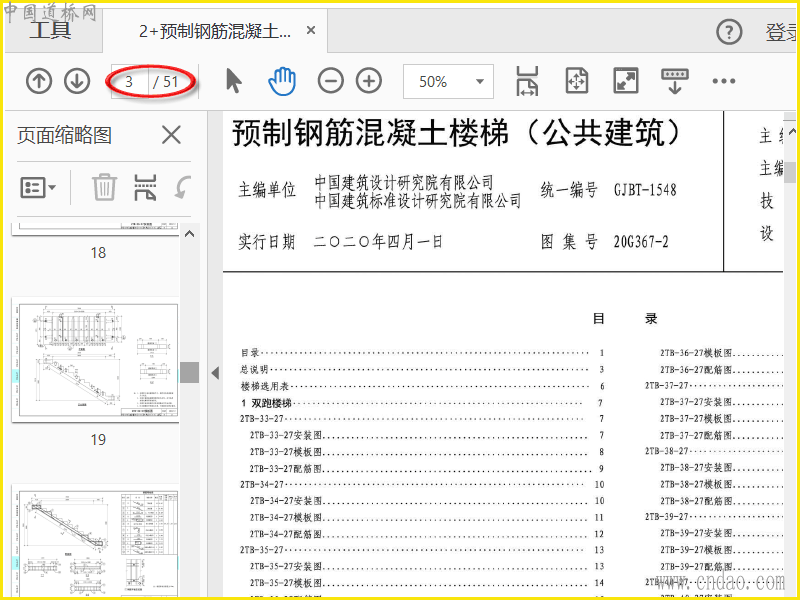Viewport: 800px width, 600px height.
Task: Open the help question mark icon
Action: point(729,32)
